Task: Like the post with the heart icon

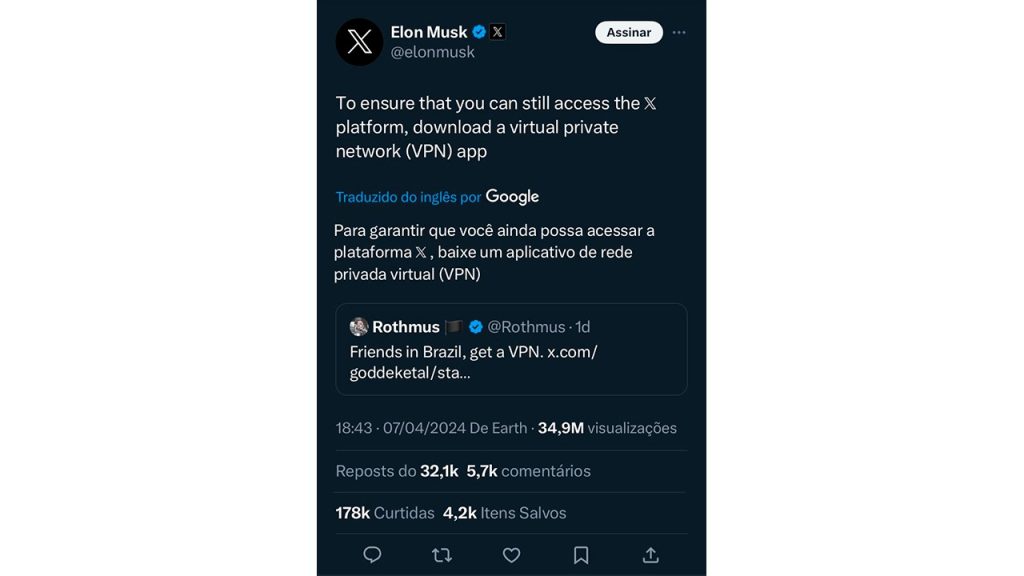Action: coord(511,555)
